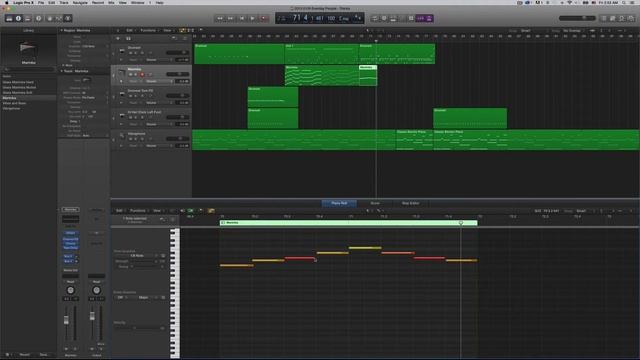
Task: Adjust the Marimba track volume slider
Action: pos(178,74)
